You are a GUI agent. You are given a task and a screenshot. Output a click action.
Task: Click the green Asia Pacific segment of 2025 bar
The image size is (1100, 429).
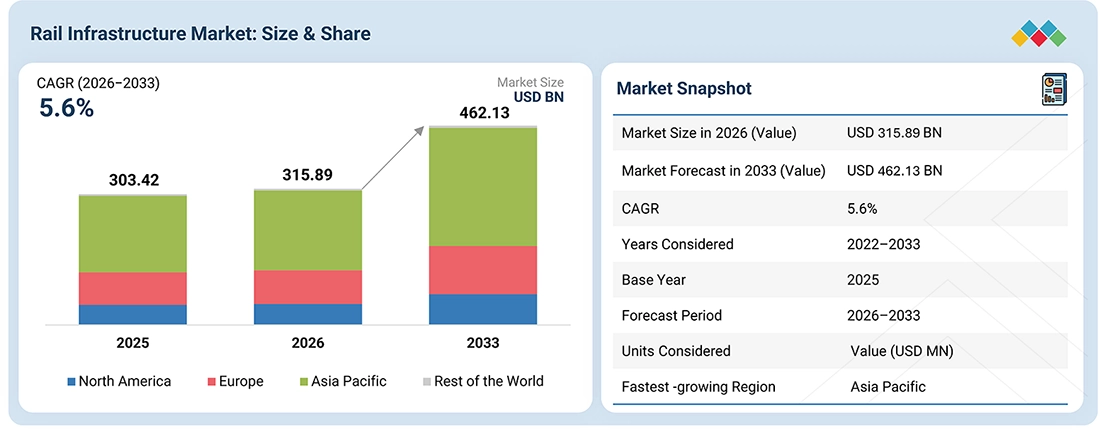coord(133,234)
